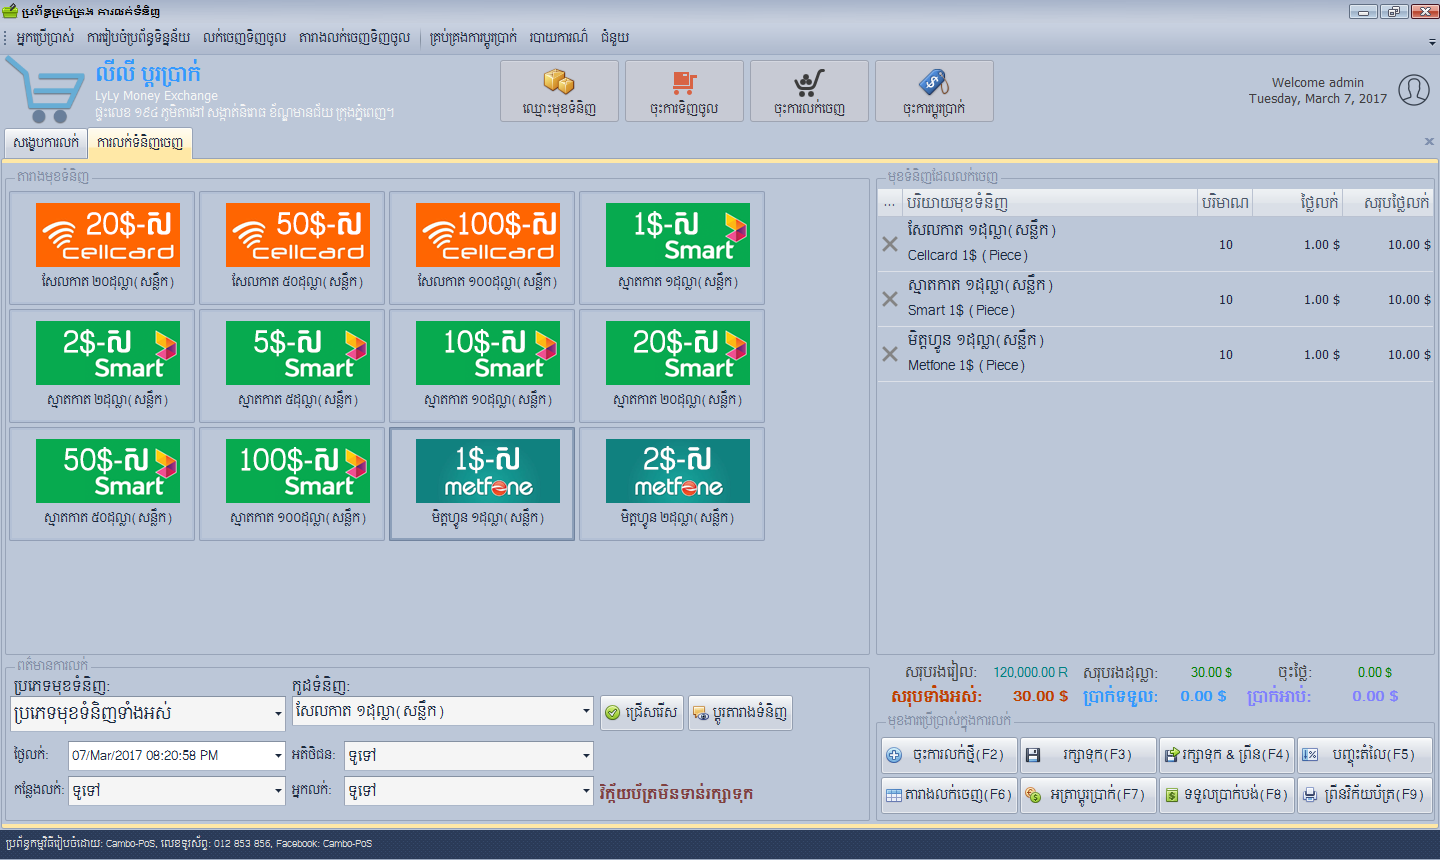Apply a discount with the F5 percent button
The height and width of the screenshot is (860, 1440).
point(1365,755)
